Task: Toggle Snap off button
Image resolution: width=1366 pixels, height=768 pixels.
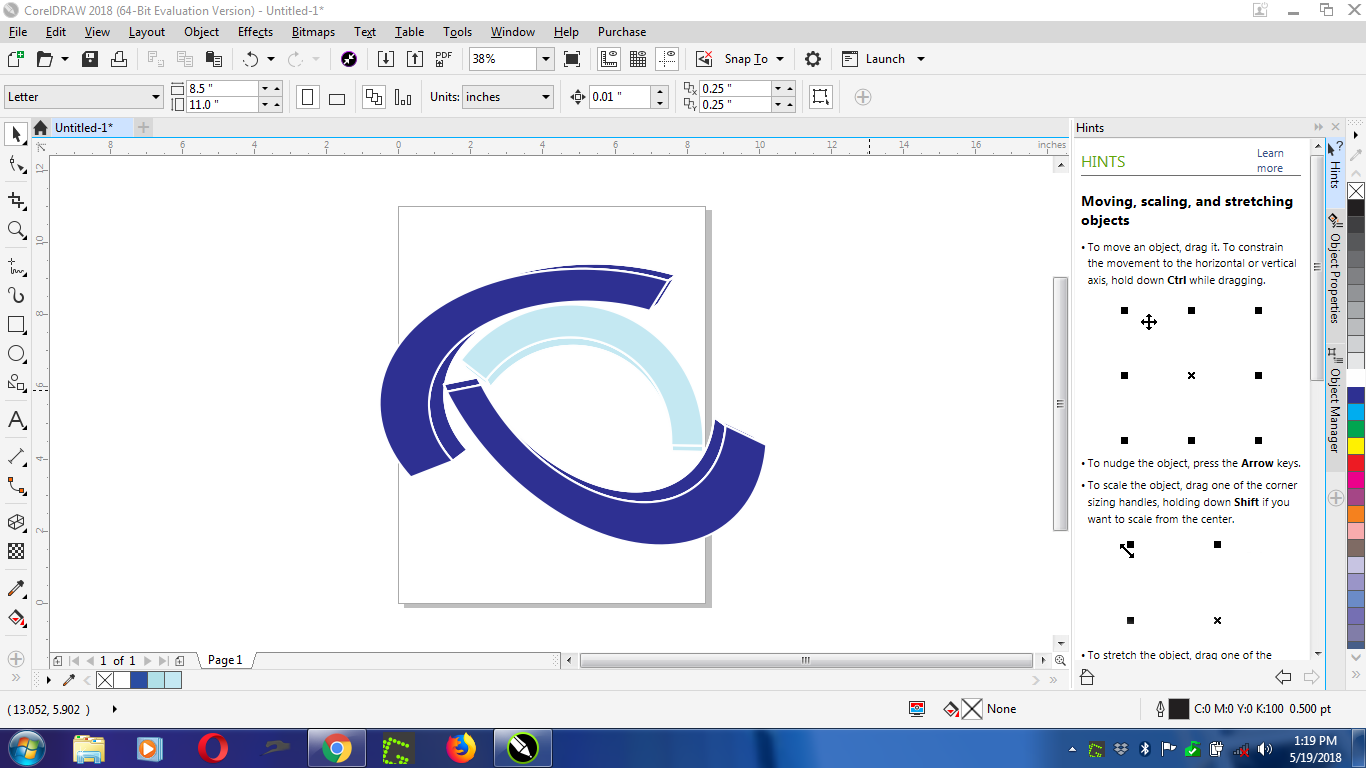Action: (704, 59)
